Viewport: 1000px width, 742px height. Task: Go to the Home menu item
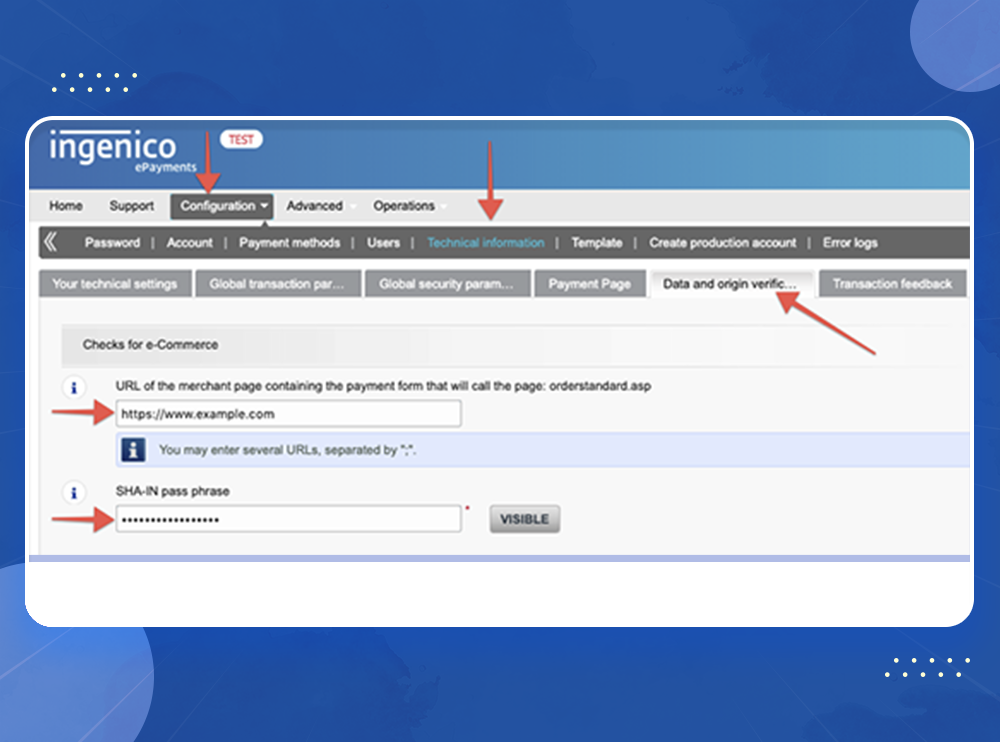(x=66, y=206)
